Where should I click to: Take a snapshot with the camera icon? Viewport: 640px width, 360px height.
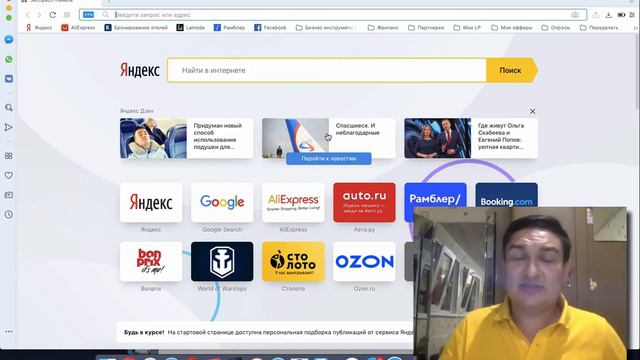(x=575, y=15)
